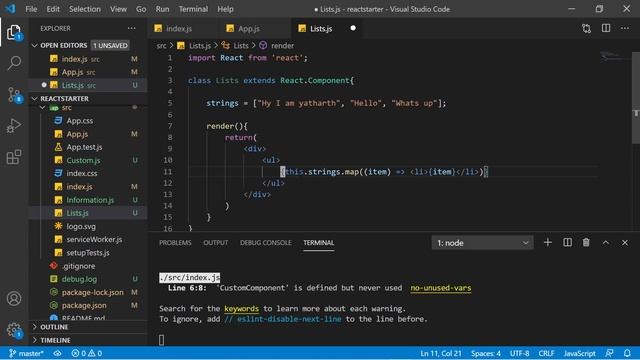Split the terminal panel
This screenshot has width=640, height=360.
click(x=567, y=242)
